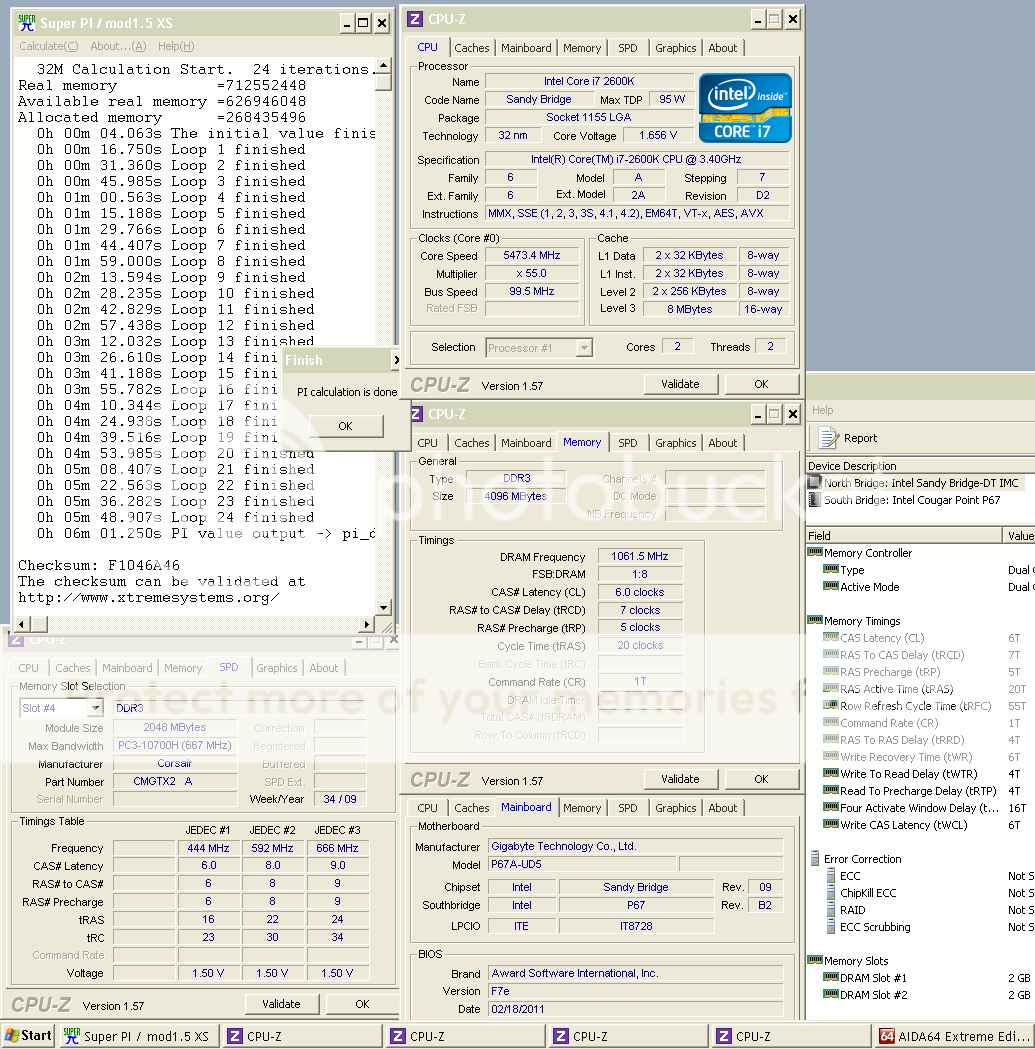
Task: Open the Calculate menu in Super PI
Action: [x=49, y=46]
